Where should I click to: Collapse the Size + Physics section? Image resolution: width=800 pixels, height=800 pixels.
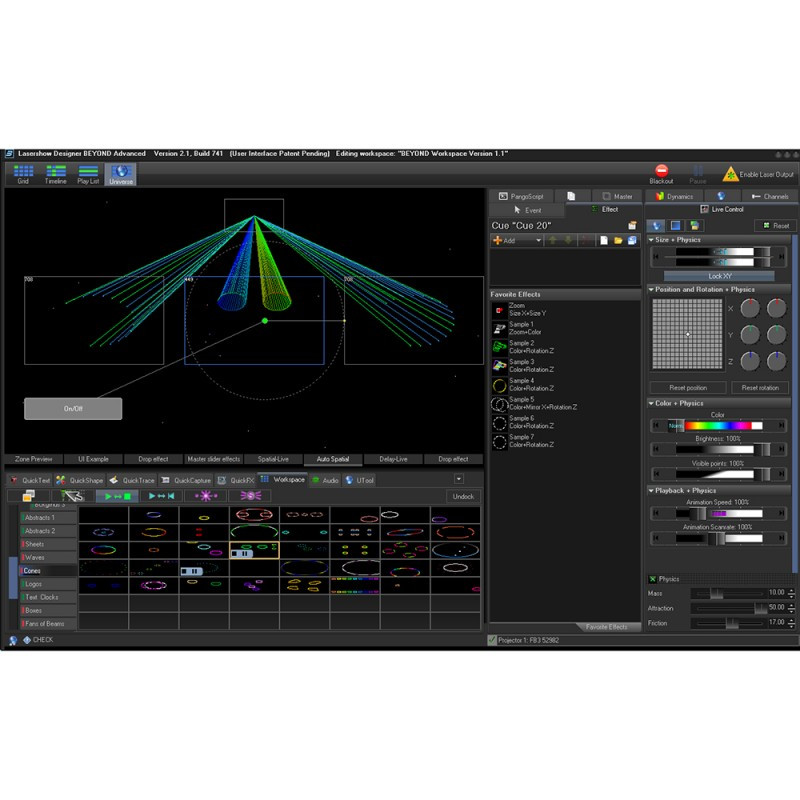click(x=651, y=239)
